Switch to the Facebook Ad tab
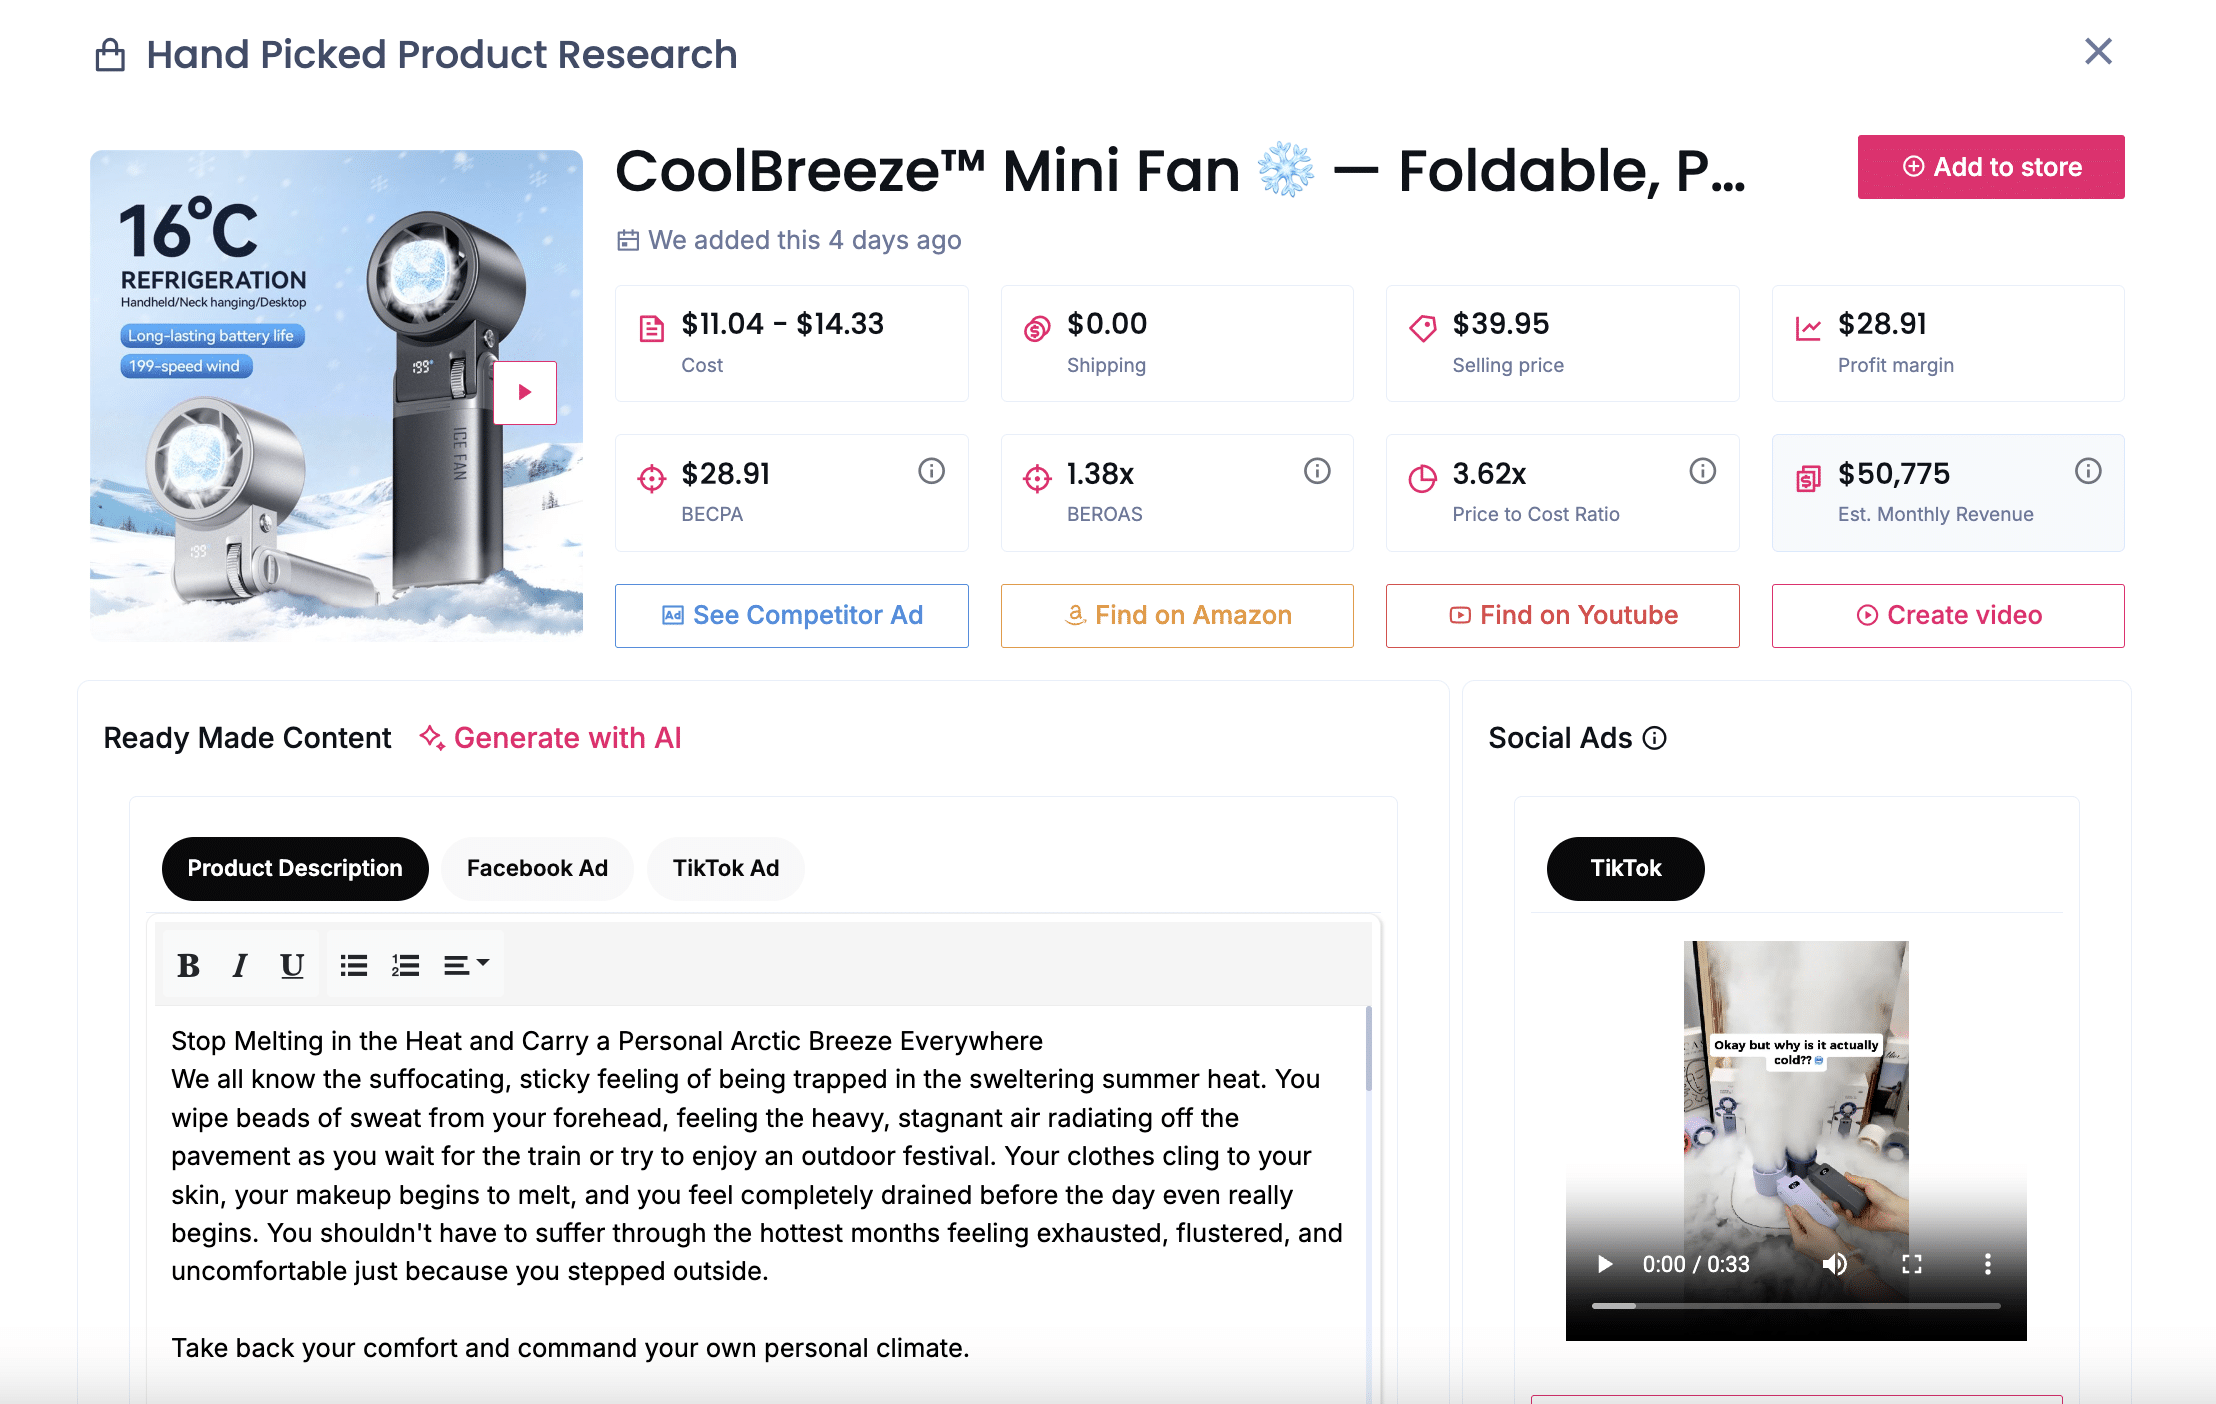 pyautogui.click(x=537, y=868)
